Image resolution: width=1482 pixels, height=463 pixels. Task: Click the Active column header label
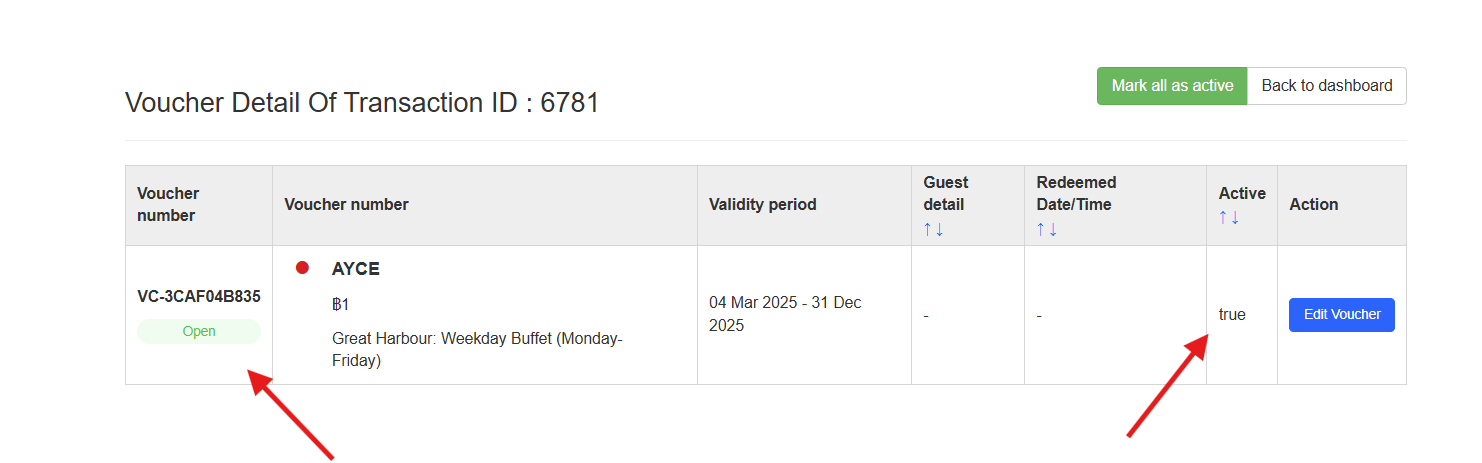click(x=1241, y=193)
